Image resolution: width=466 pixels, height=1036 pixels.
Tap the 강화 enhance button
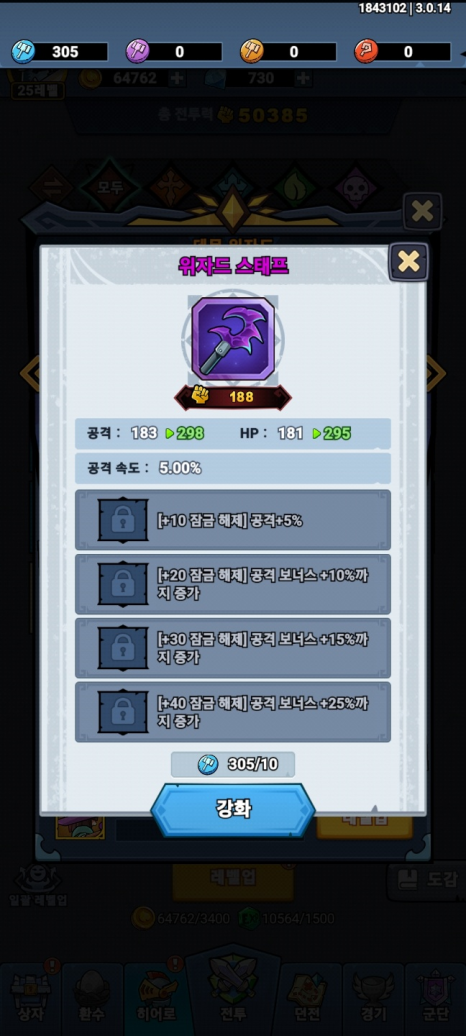233,810
